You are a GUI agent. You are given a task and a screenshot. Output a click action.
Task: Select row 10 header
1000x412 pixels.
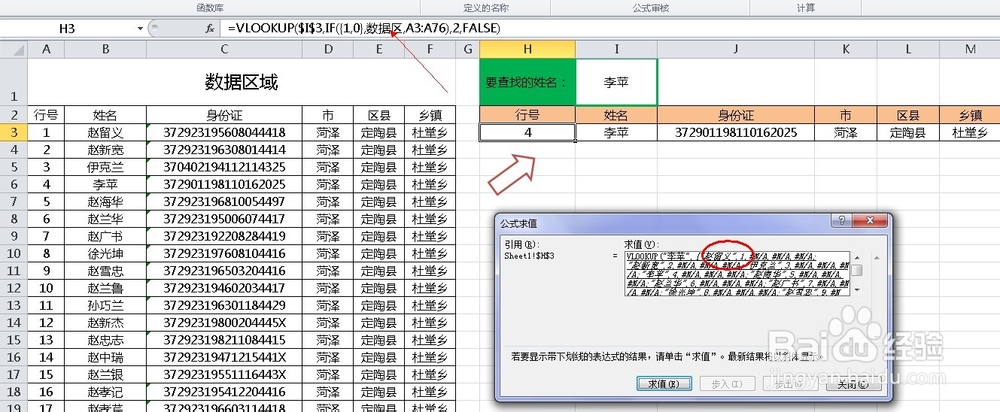click(13, 253)
